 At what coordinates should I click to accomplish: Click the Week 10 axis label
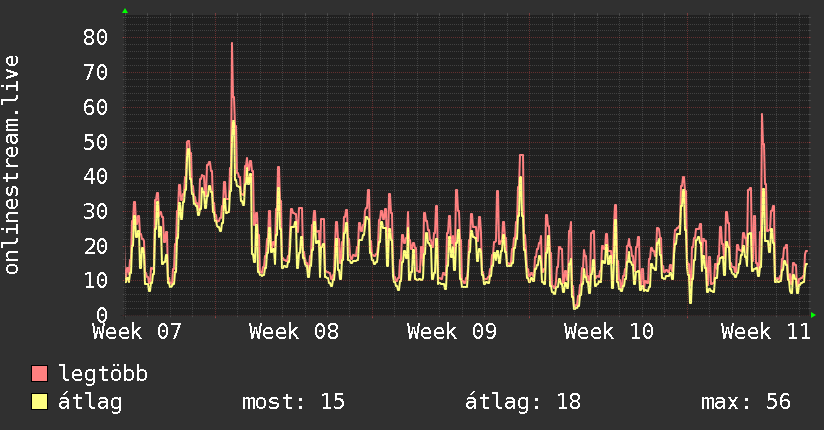(x=609, y=332)
